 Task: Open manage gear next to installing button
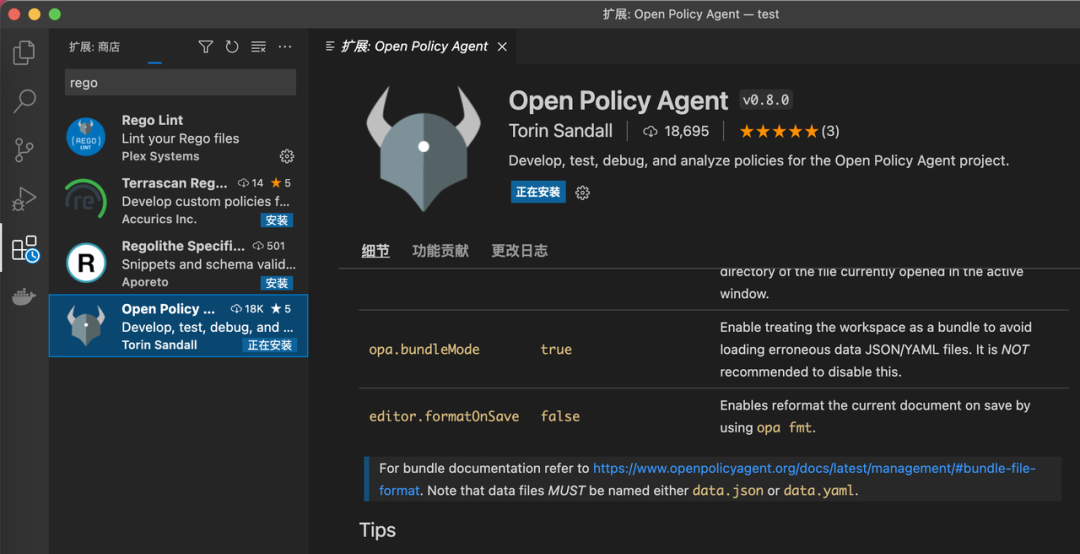(583, 192)
